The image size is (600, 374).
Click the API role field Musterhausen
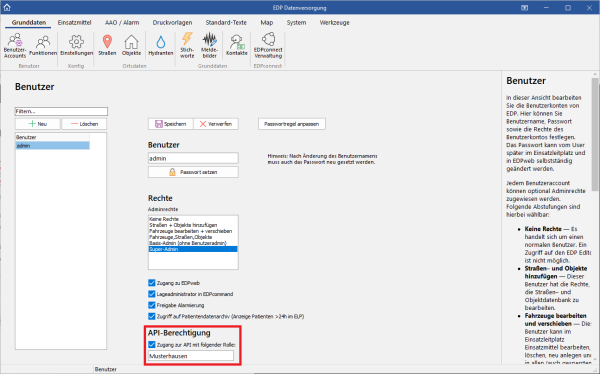[191, 356]
